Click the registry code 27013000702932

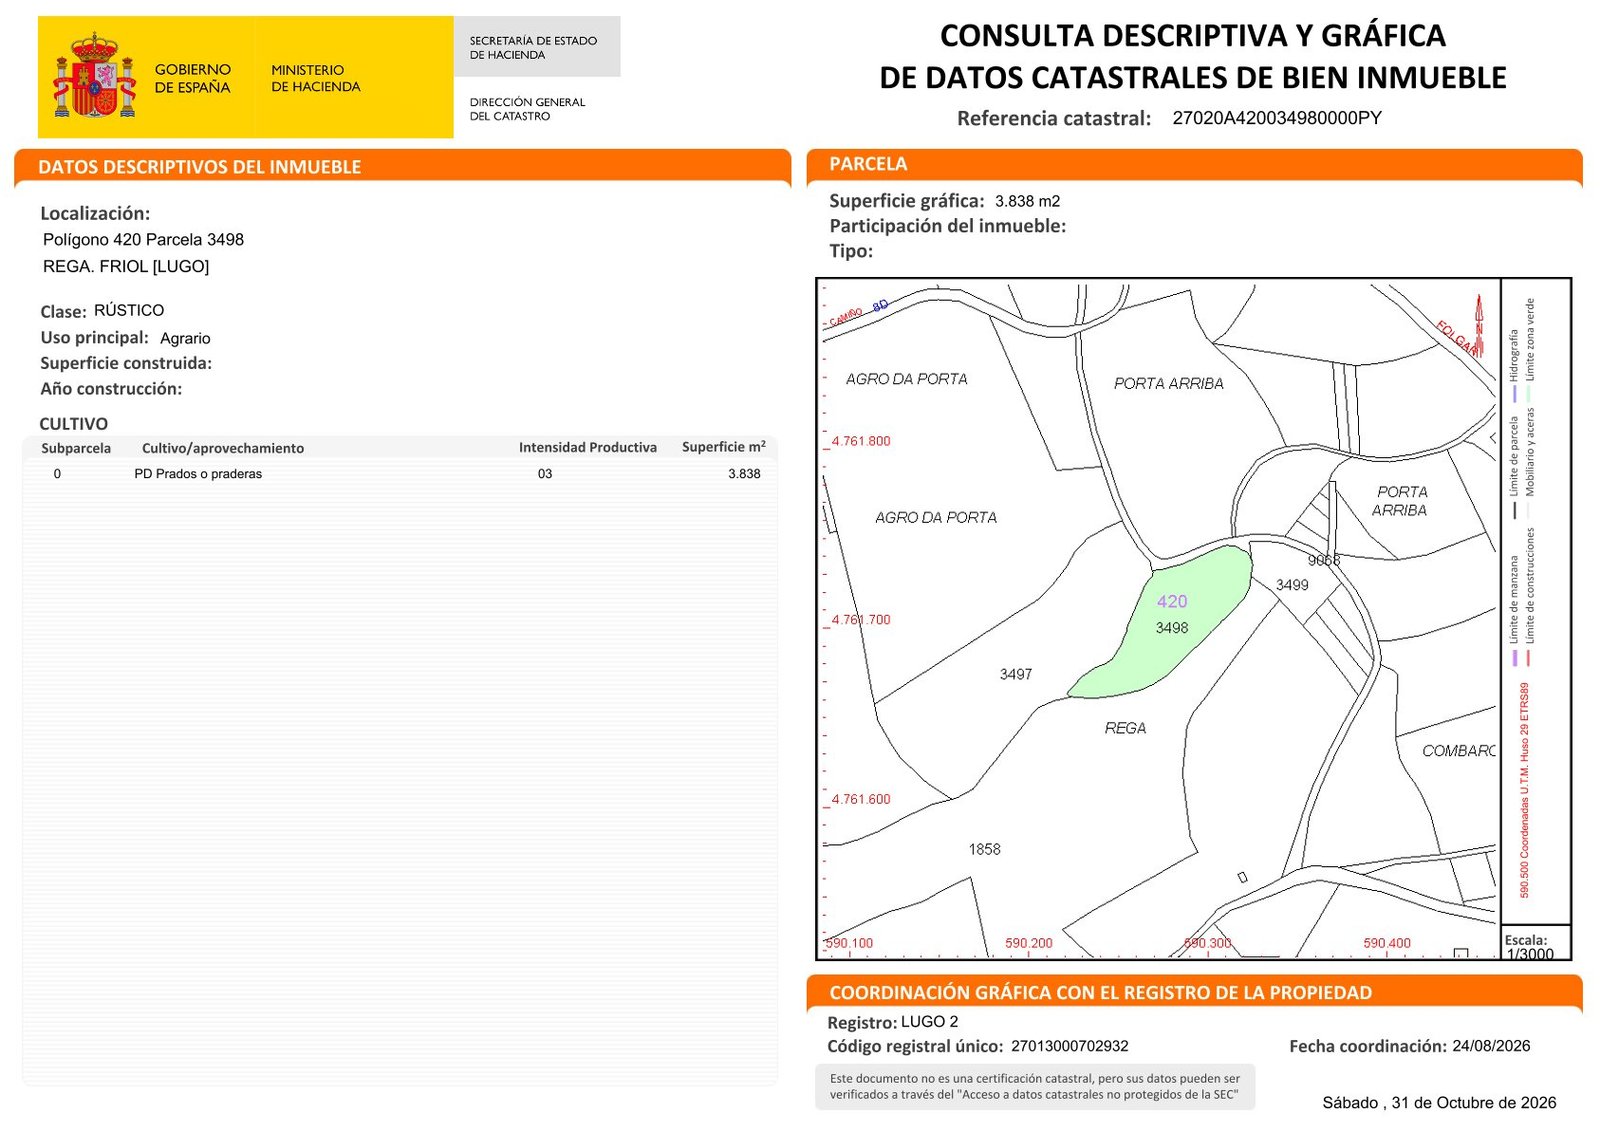tap(1070, 1046)
